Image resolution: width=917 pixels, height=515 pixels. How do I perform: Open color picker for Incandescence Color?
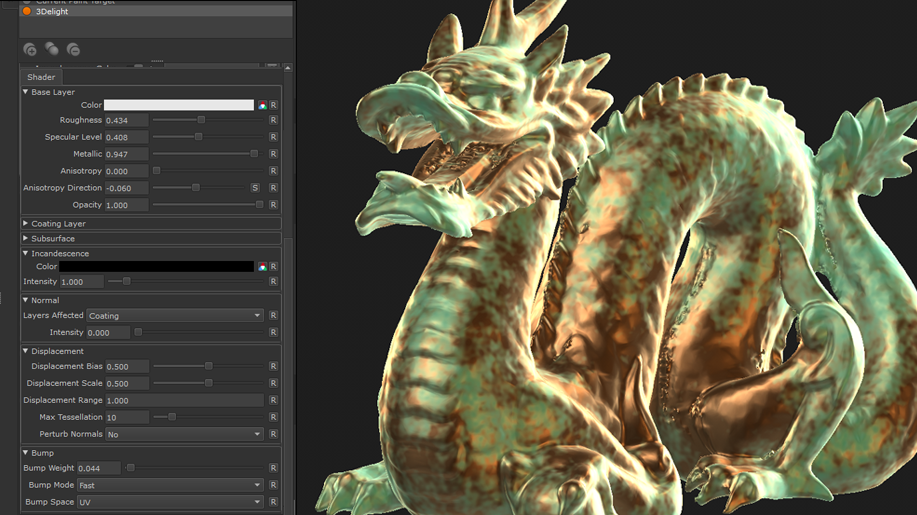(x=262, y=267)
